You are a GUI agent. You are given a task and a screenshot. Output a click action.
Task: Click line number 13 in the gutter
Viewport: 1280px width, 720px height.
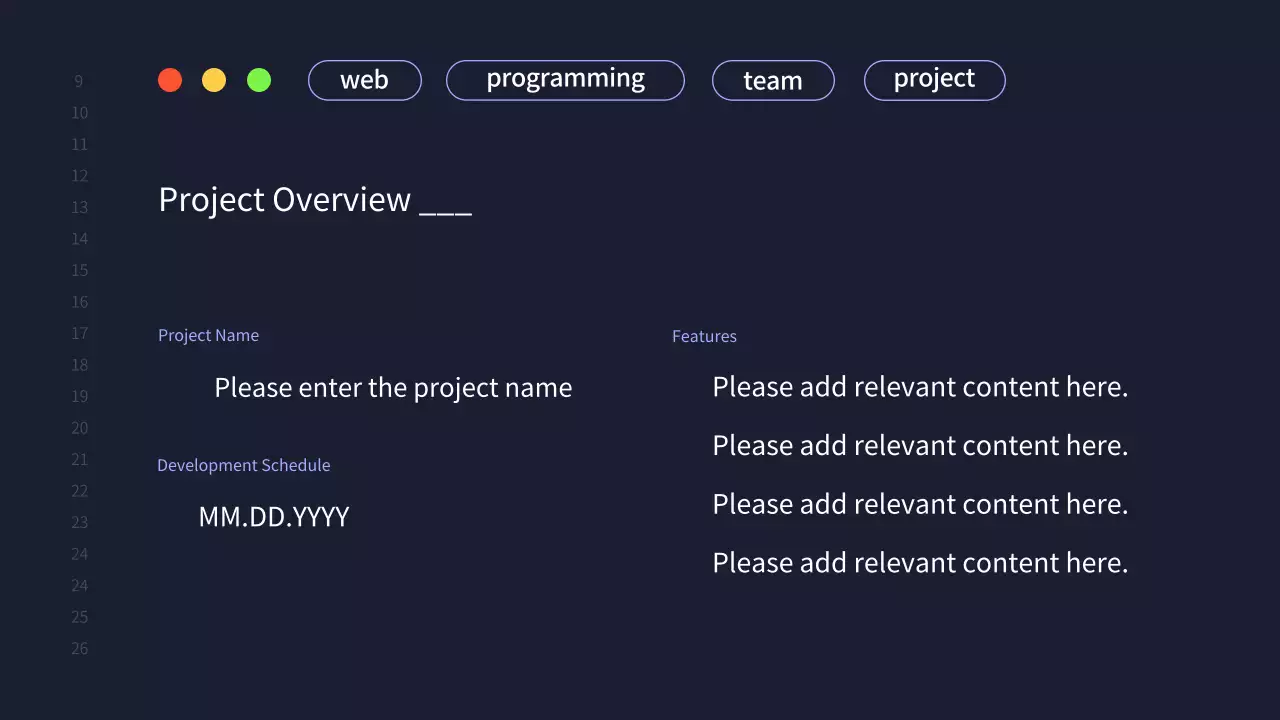click(x=79, y=207)
